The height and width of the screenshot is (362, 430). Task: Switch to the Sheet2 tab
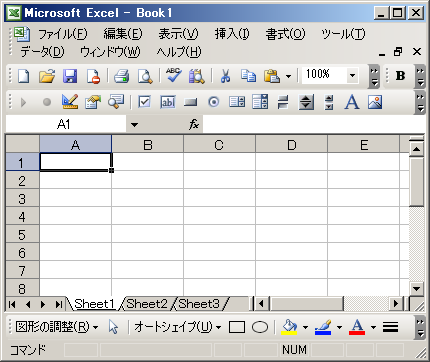(147, 304)
